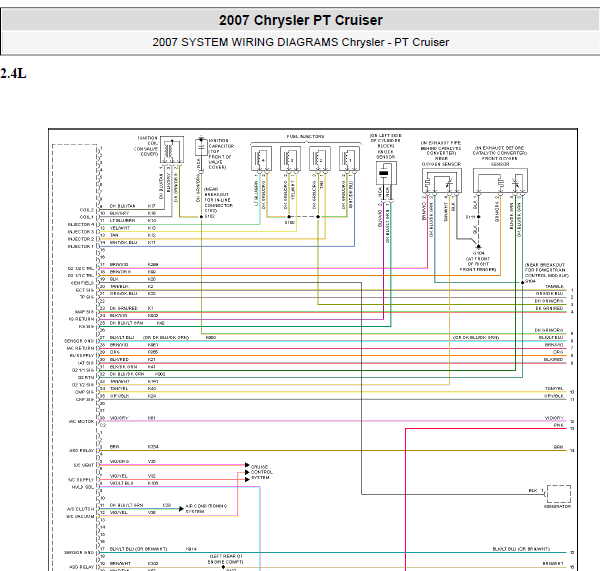Click the 'AIR CONDITIONING SYSTEM' label
The width and height of the screenshot is (600, 571).
click(x=206, y=509)
